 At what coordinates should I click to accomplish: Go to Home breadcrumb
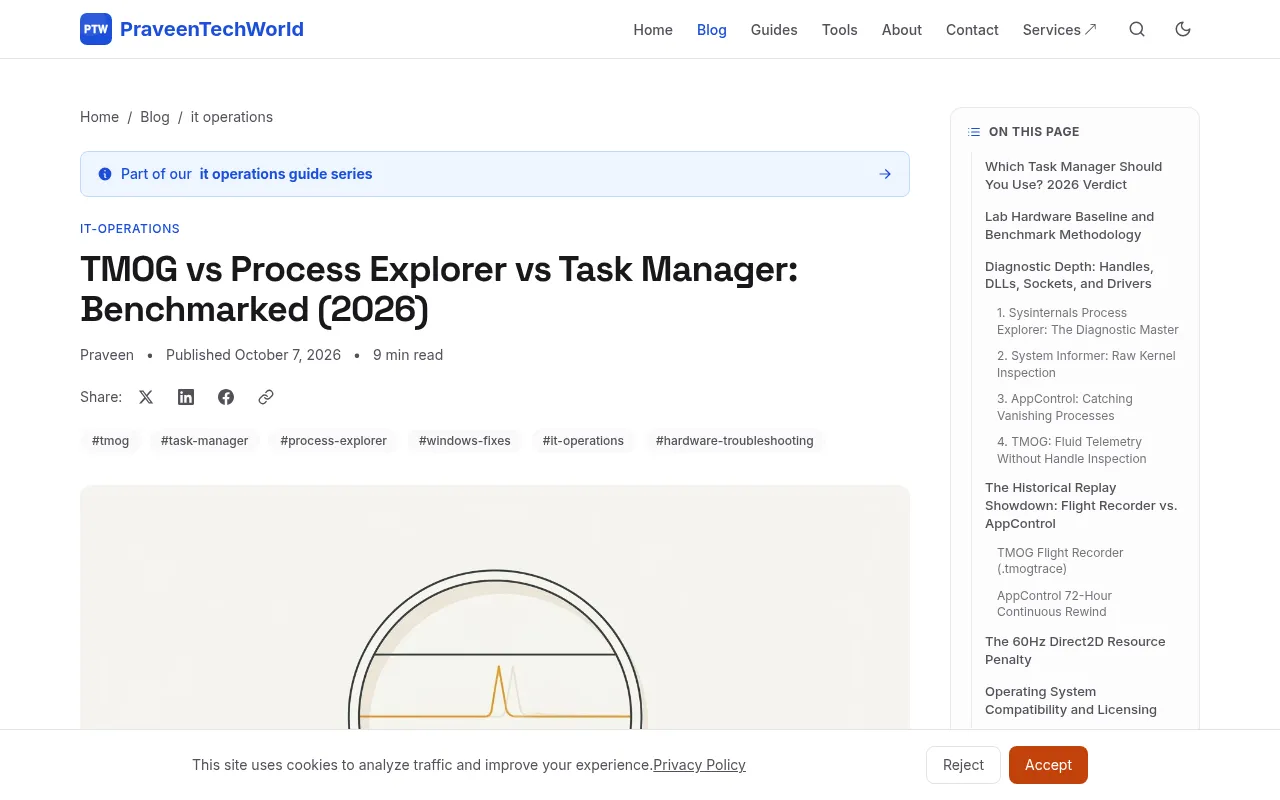coord(99,117)
